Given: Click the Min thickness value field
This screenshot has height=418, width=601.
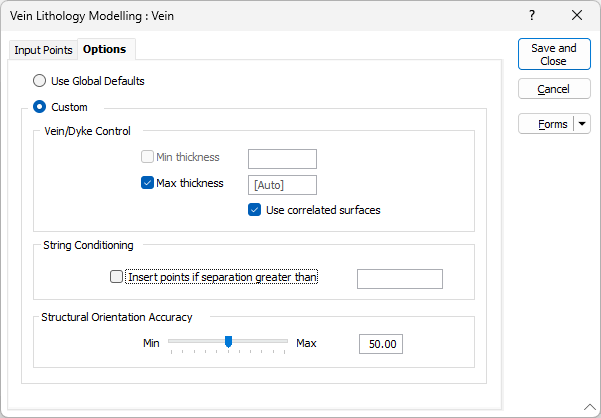Looking at the screenshot, I should [x=281, y=158].
